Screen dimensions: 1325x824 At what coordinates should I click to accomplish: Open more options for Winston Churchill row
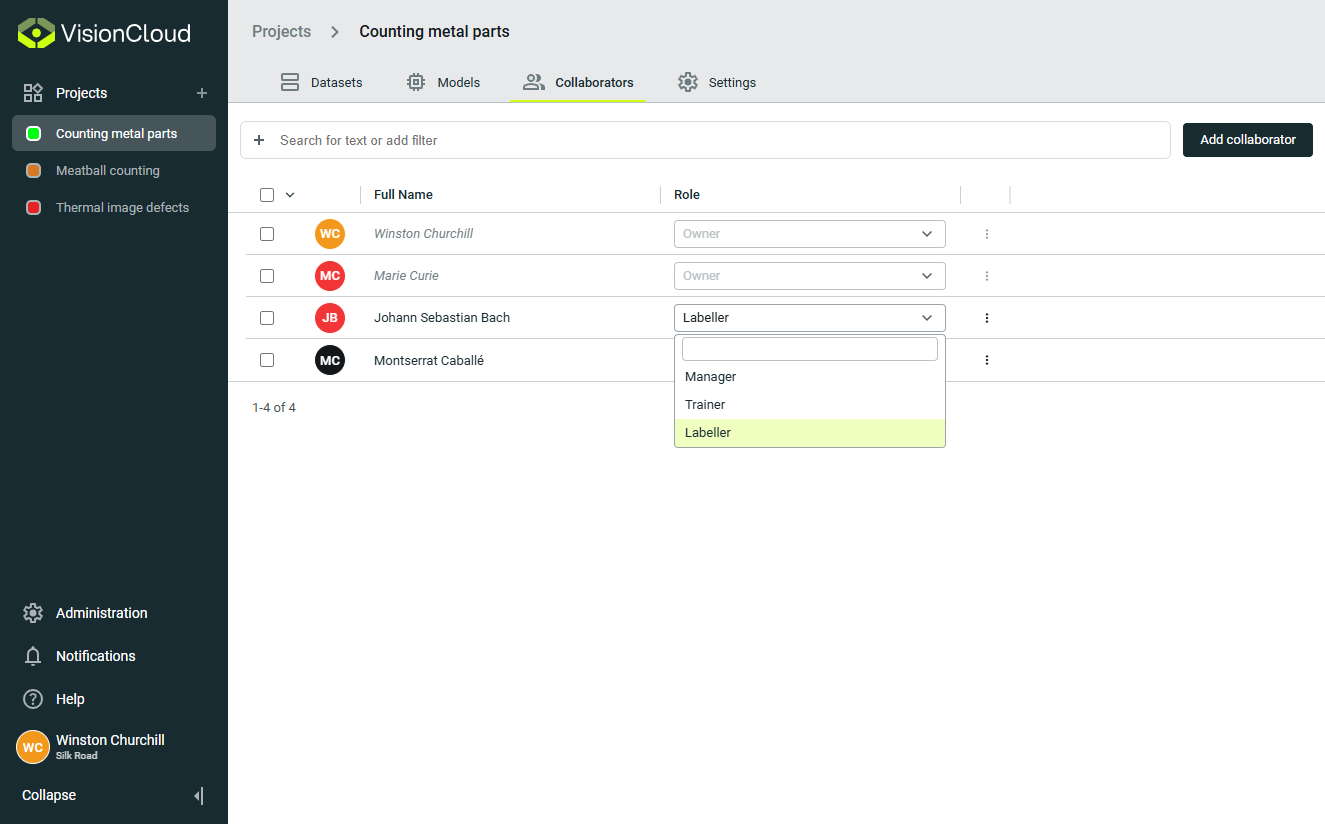point(987,234)
